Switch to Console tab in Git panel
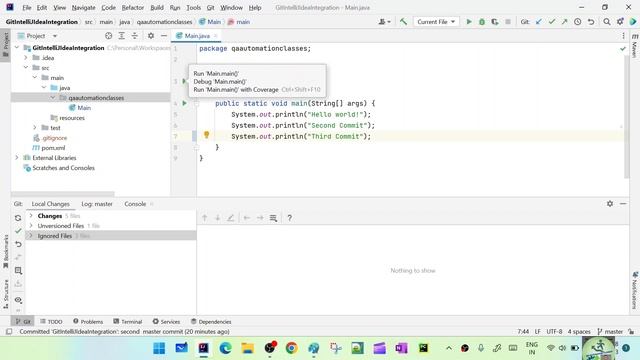Image resolution: width=640 pixels, height=360 pixels. [x=135, y=204]
